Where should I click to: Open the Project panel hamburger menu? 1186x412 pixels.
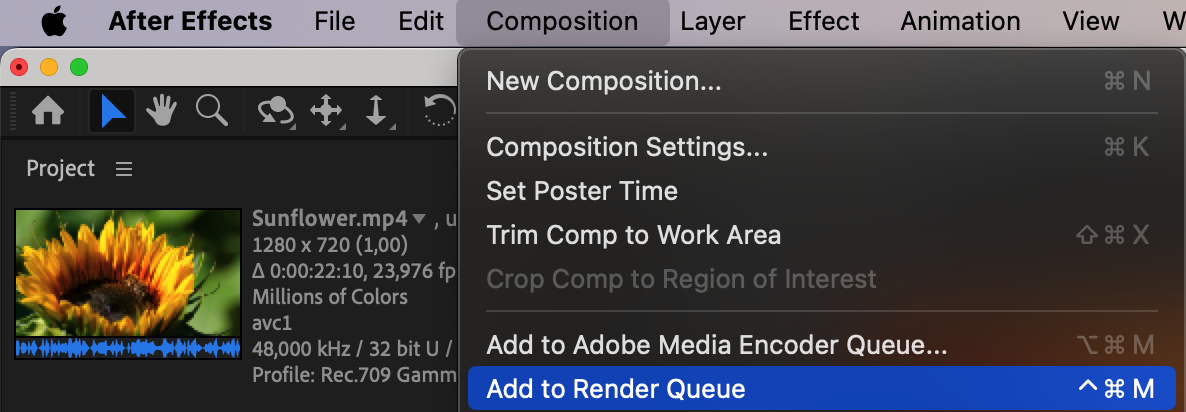pos(124,169)
